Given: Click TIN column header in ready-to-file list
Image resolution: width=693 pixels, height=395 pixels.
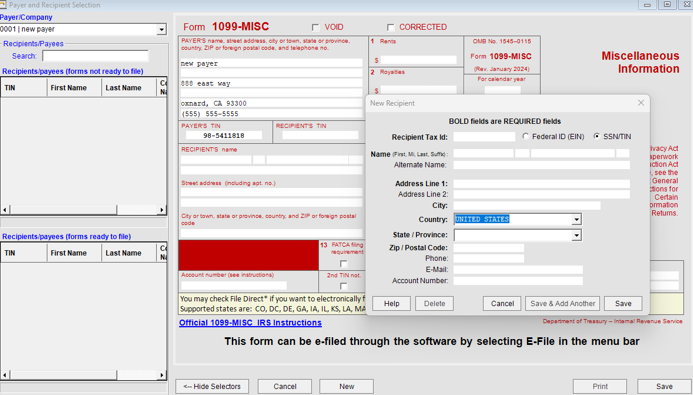Looking at the screenshot, I should tap(24, 253).
